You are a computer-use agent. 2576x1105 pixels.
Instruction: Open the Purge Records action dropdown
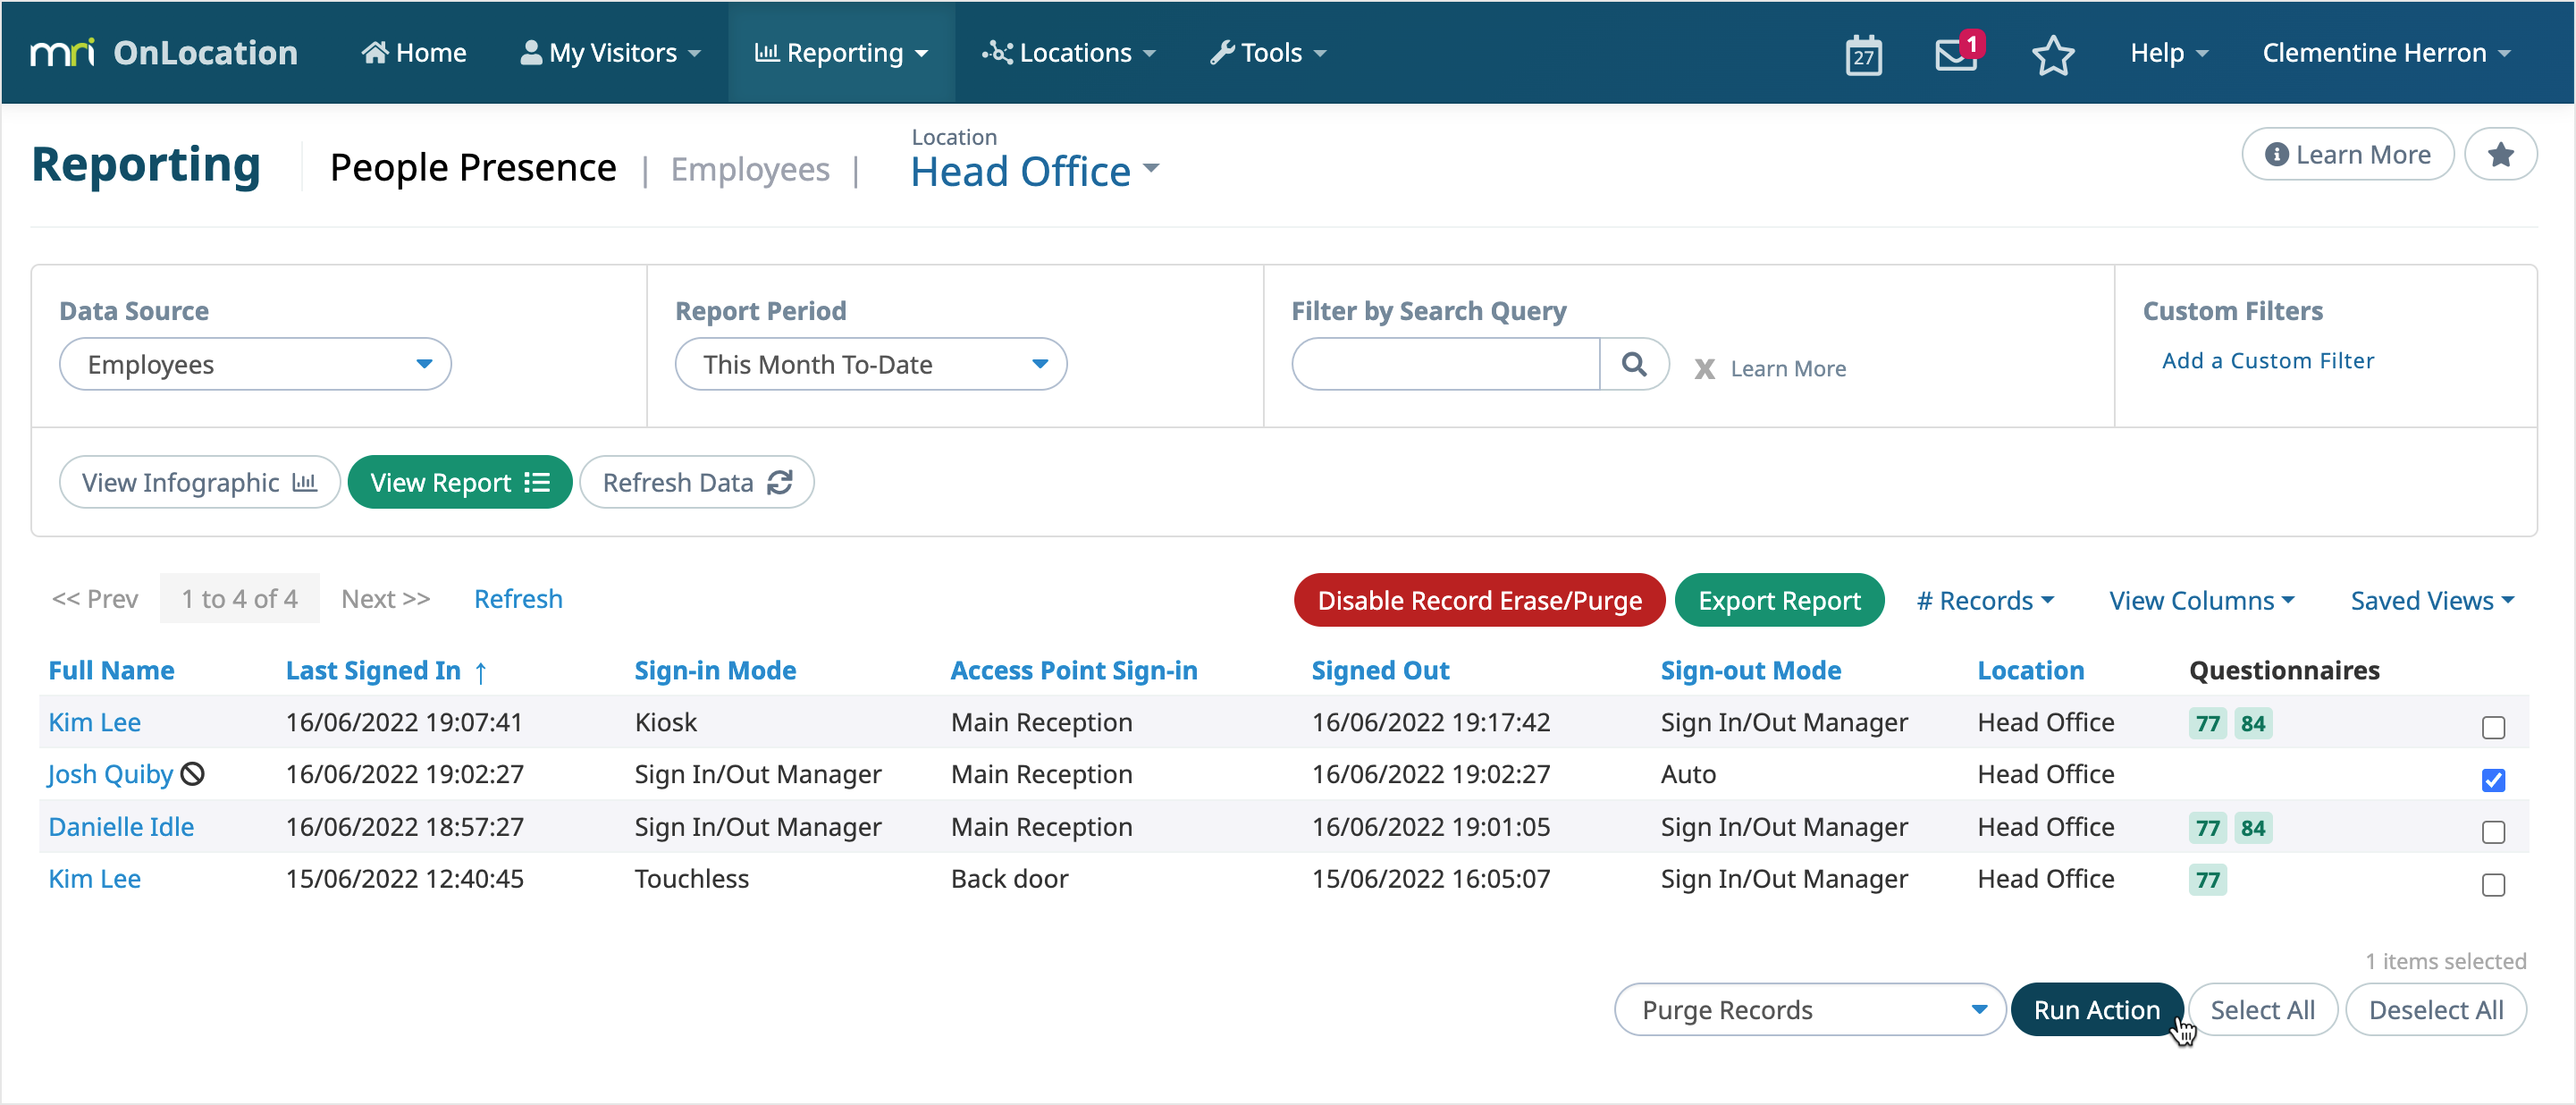[x=1809, y=1009]
